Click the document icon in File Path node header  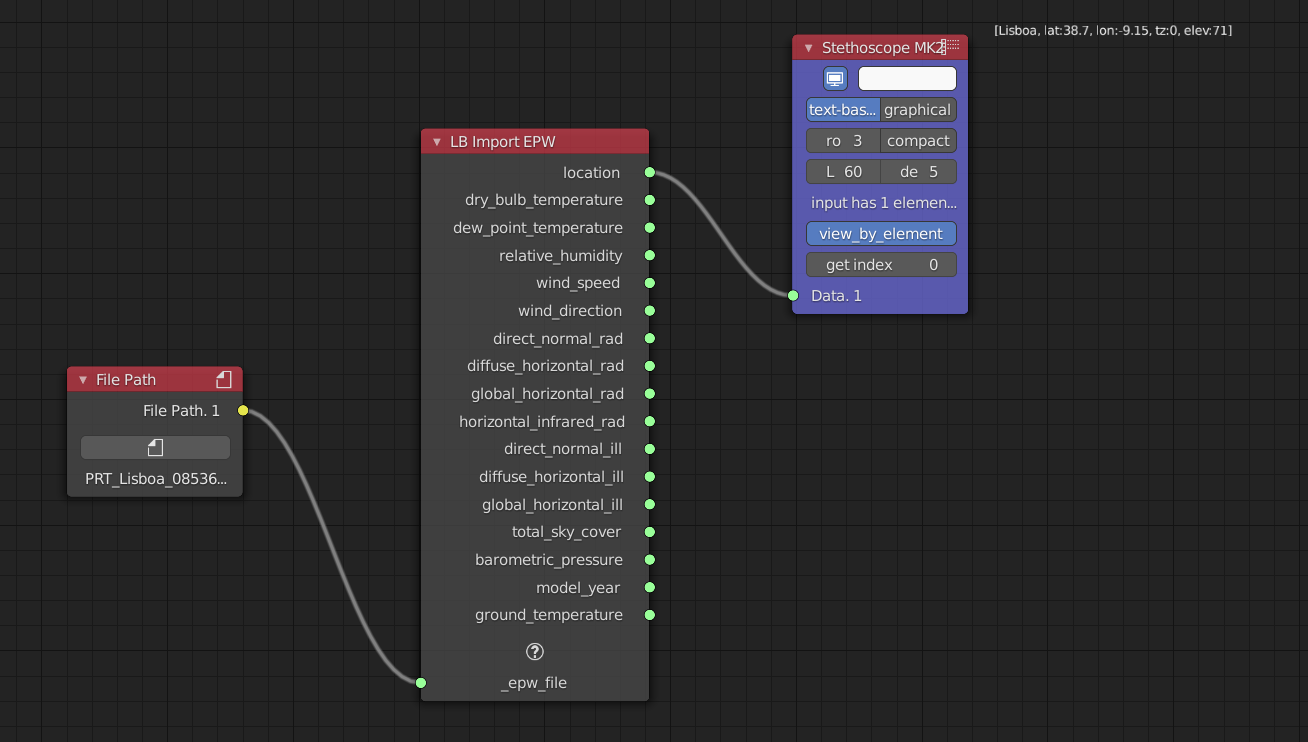225,379
